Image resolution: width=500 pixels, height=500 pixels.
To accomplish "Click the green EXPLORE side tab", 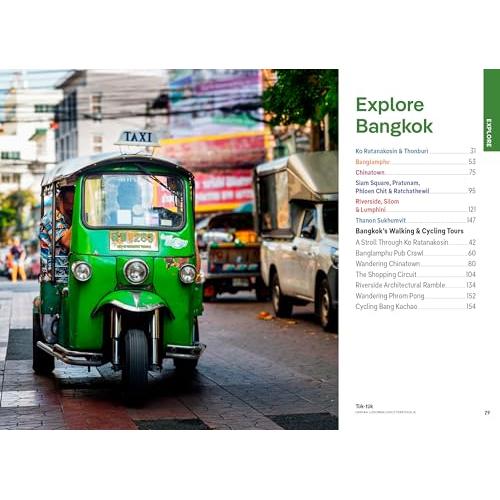I will pyautogui.click(x=492, y=110).
